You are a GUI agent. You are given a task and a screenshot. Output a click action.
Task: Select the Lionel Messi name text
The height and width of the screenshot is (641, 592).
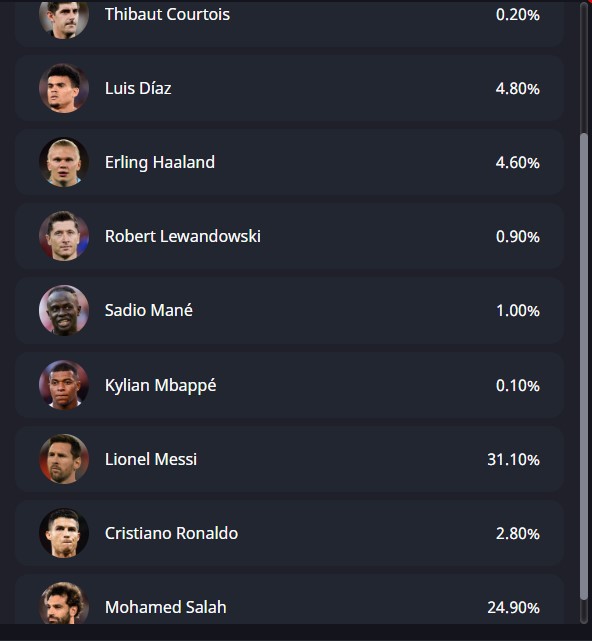(x=151, y=459)
